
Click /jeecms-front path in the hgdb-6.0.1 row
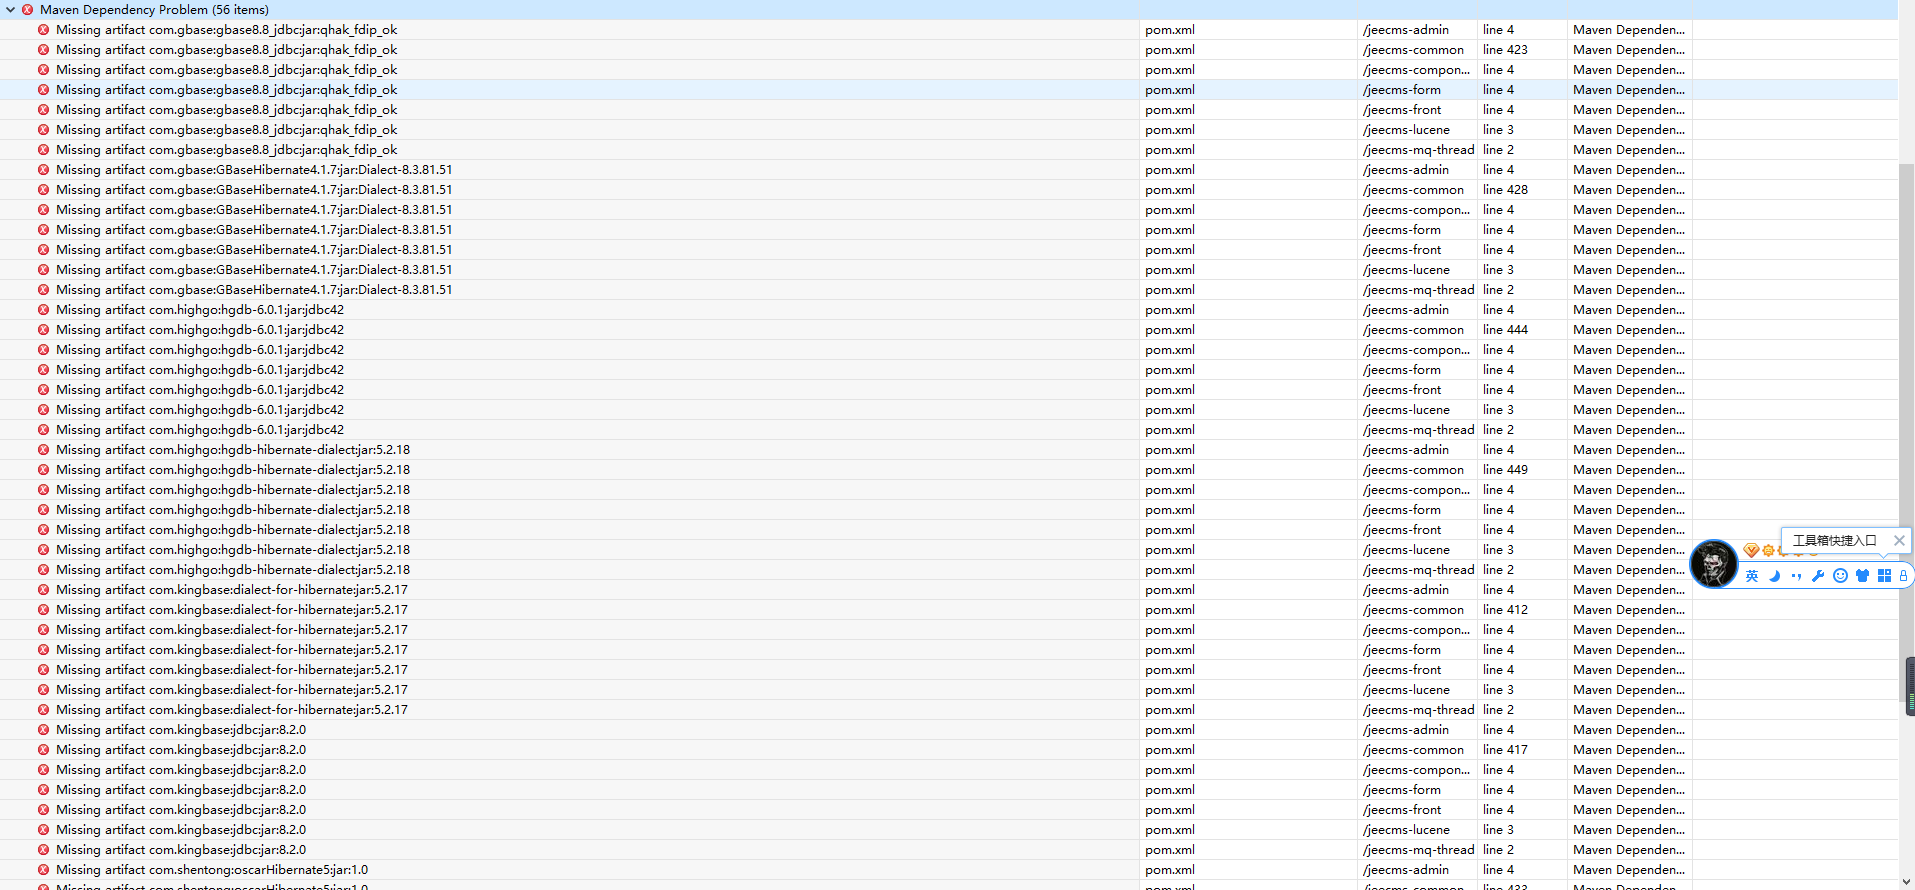(x=1402, y=390)
